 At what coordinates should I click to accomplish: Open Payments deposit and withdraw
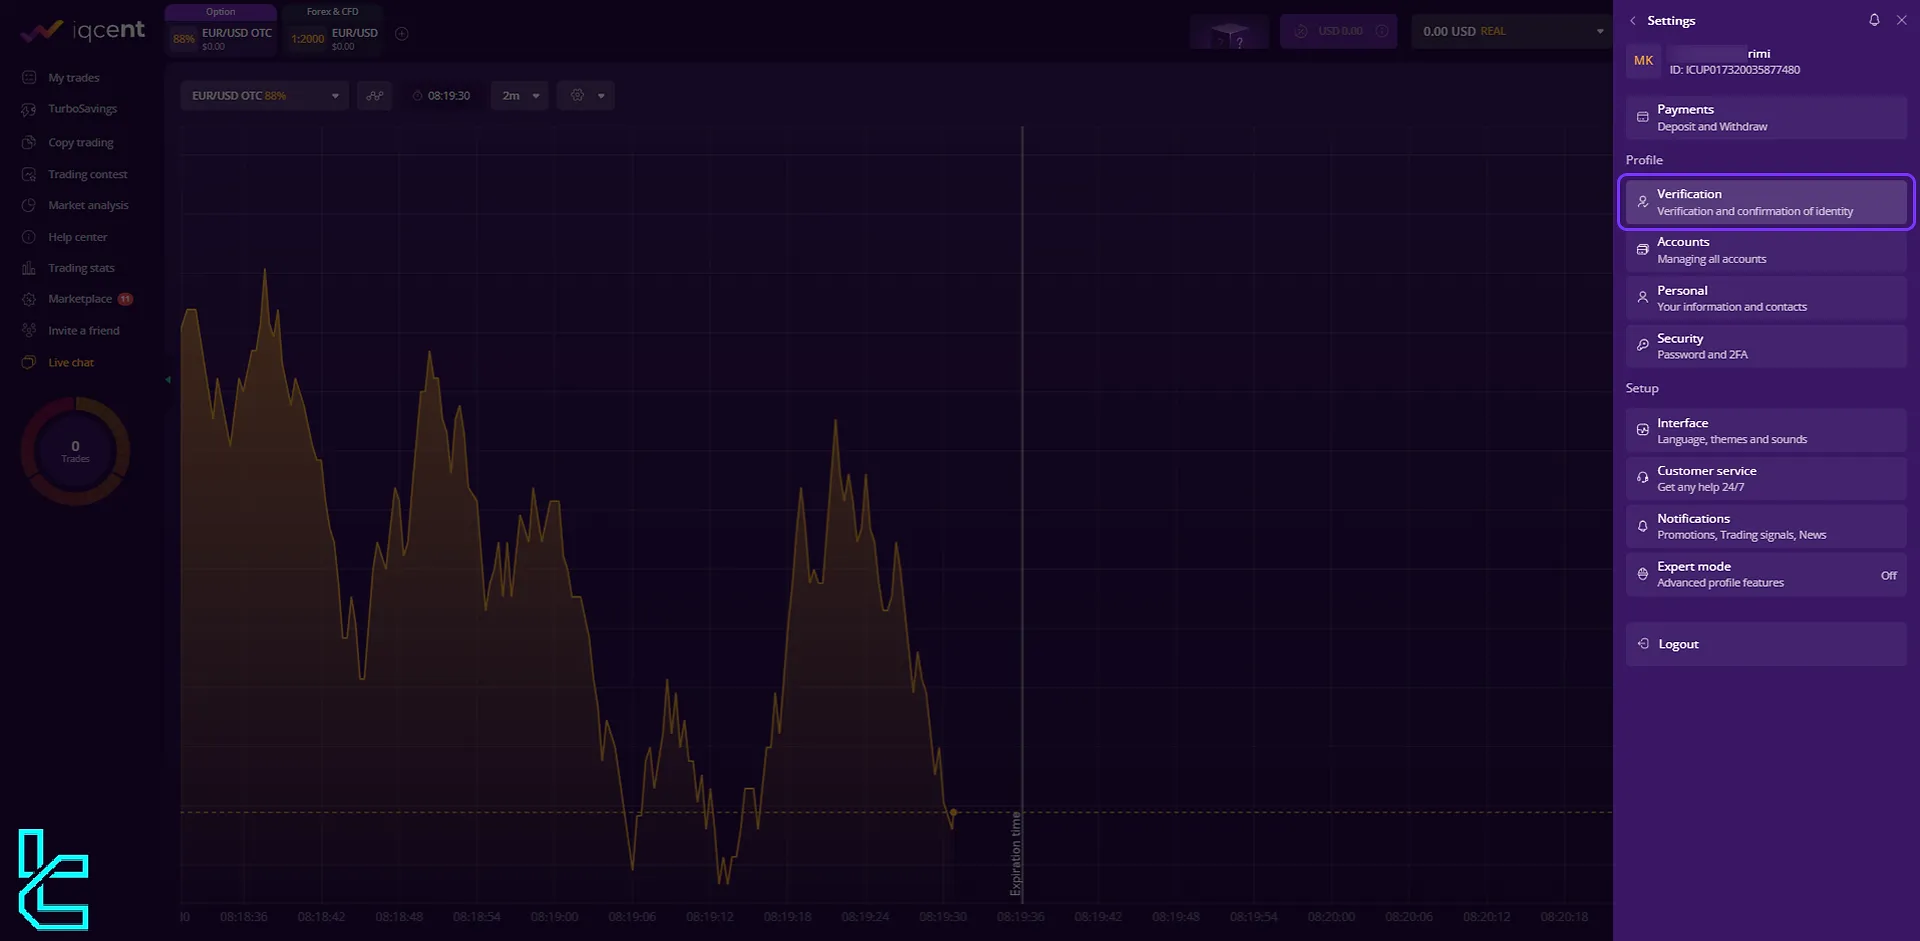(x=1766, y=118)
